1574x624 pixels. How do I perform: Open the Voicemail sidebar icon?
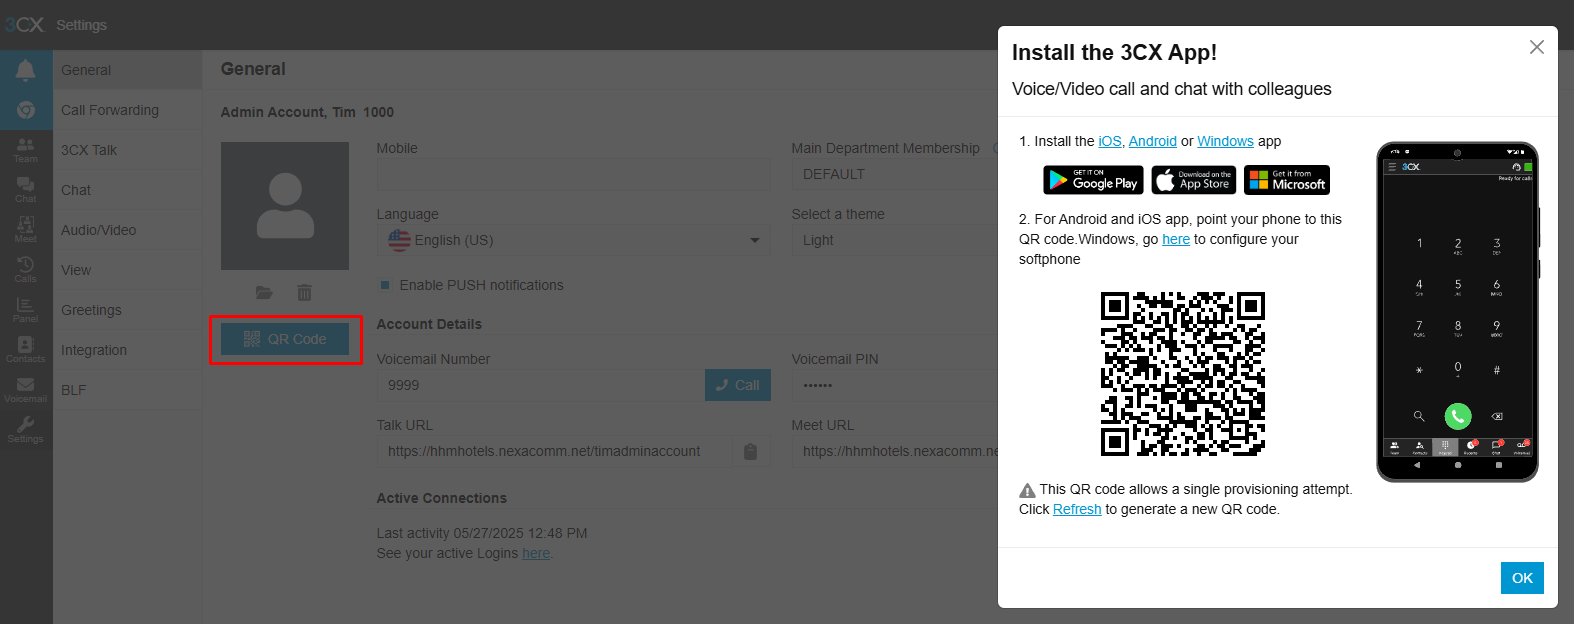click(26, 389)
